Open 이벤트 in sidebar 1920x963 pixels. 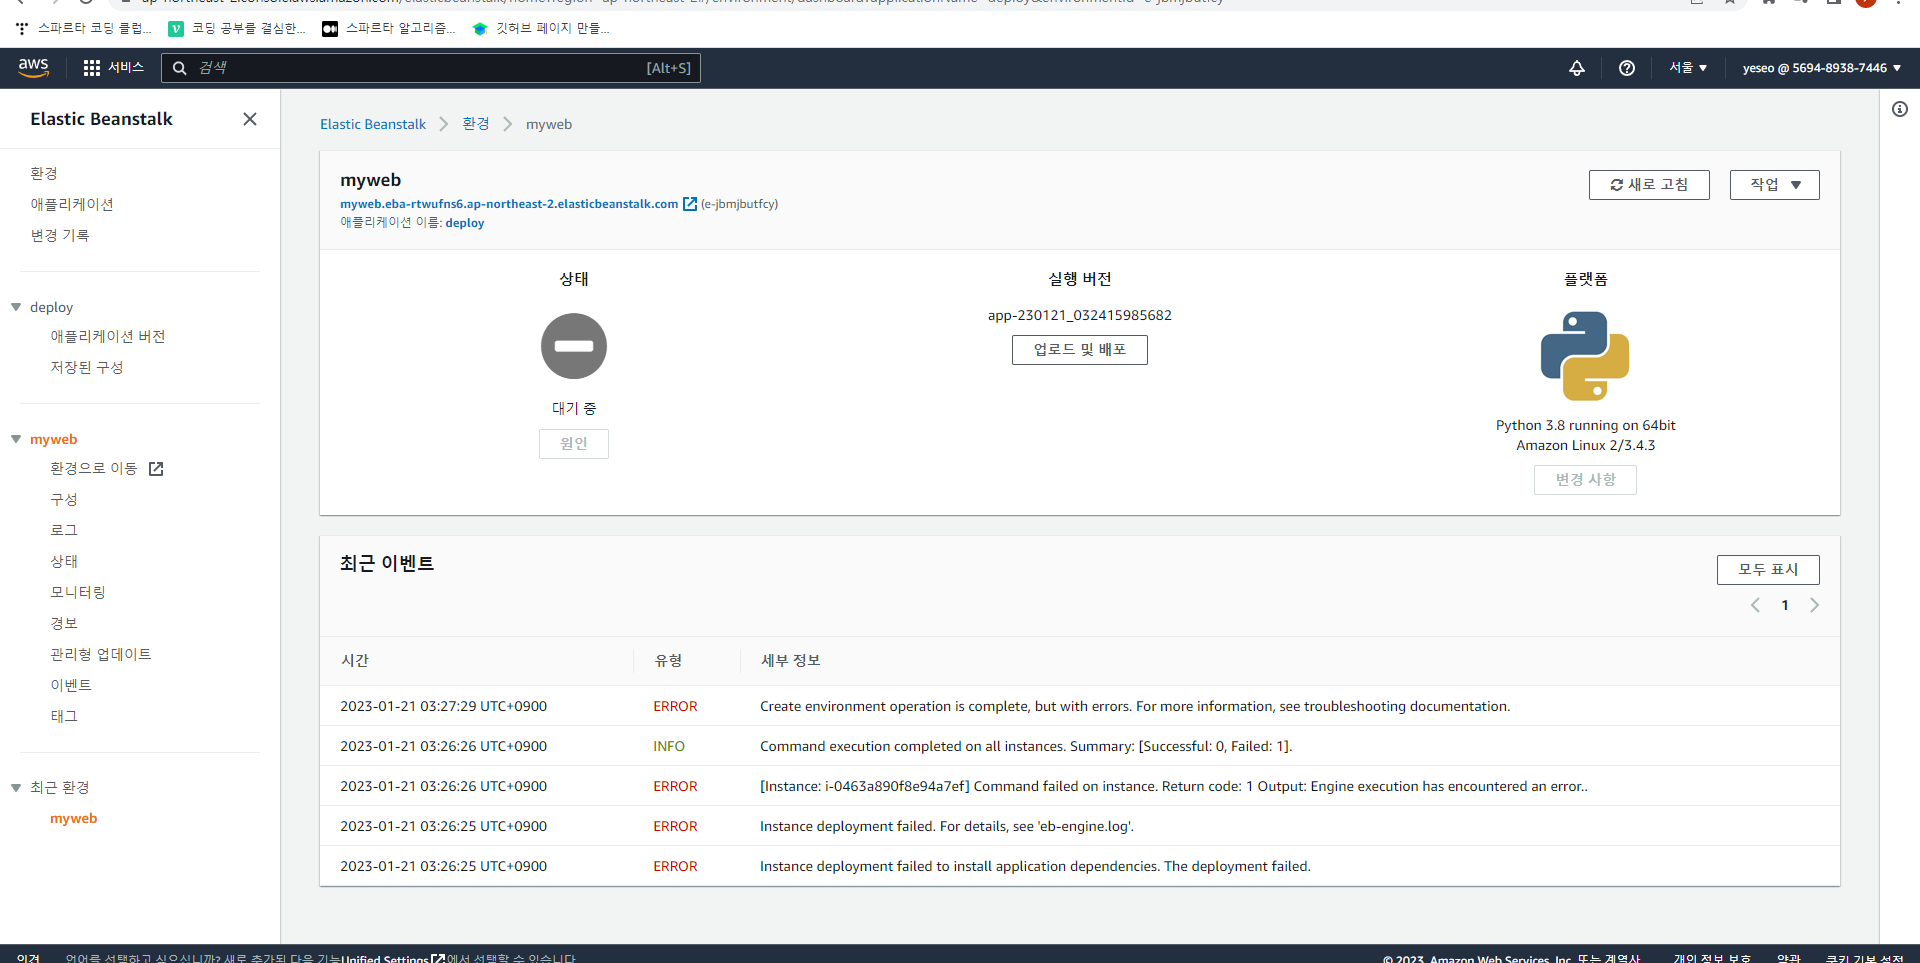(x=71, y=685)
